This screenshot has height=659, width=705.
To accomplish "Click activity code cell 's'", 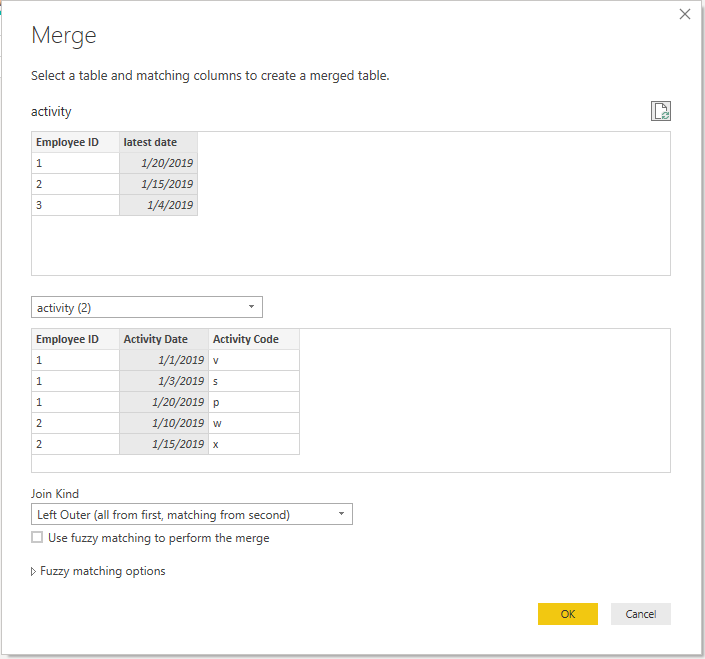I will [x=254, y=381].
